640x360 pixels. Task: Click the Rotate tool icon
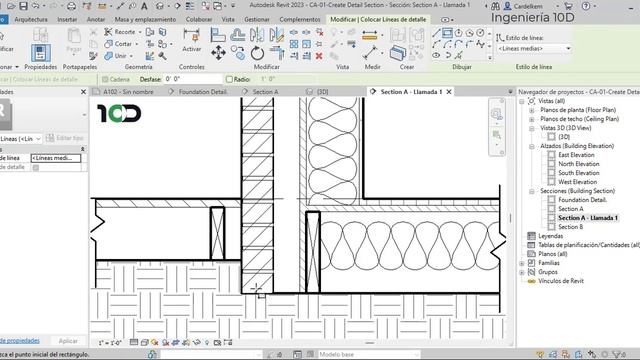tap(257, 53)
